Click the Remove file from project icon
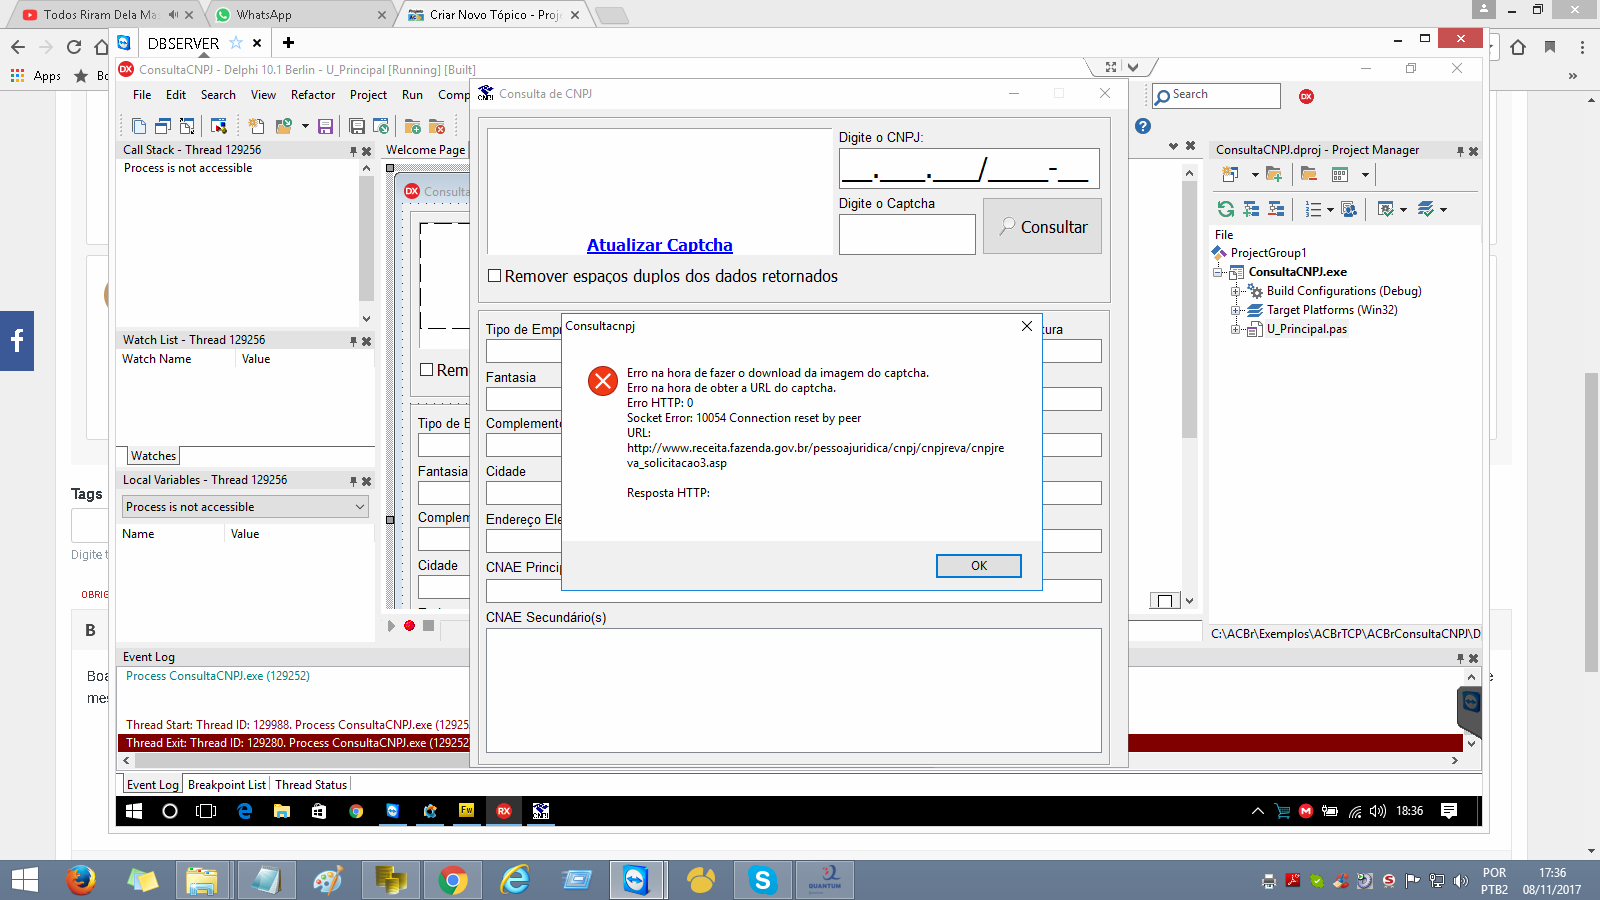Screen dimensions: 1600x900 (437, 126)
